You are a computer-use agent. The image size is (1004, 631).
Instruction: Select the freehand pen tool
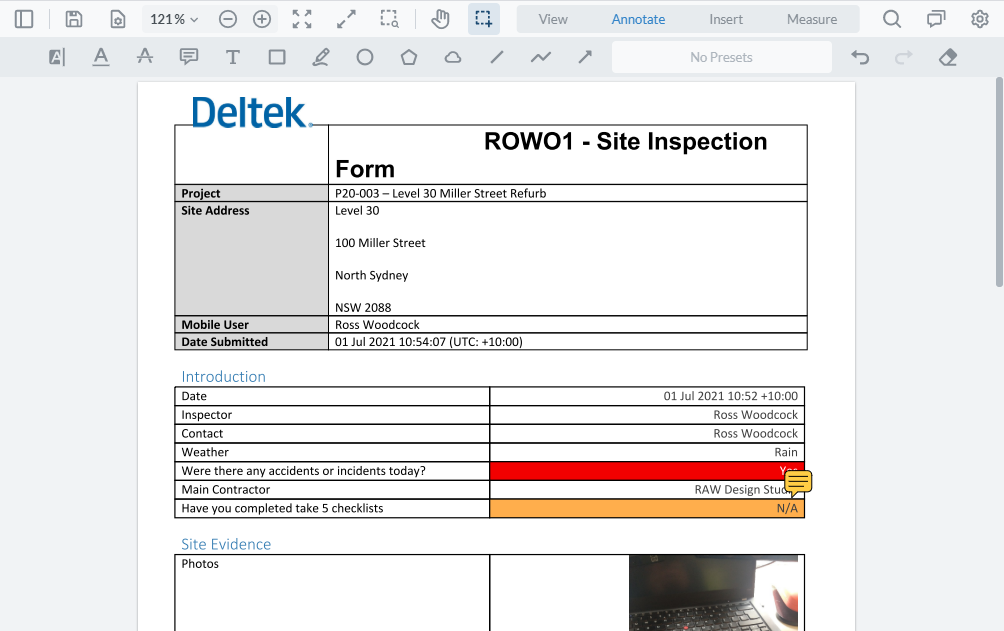[321, 58]
